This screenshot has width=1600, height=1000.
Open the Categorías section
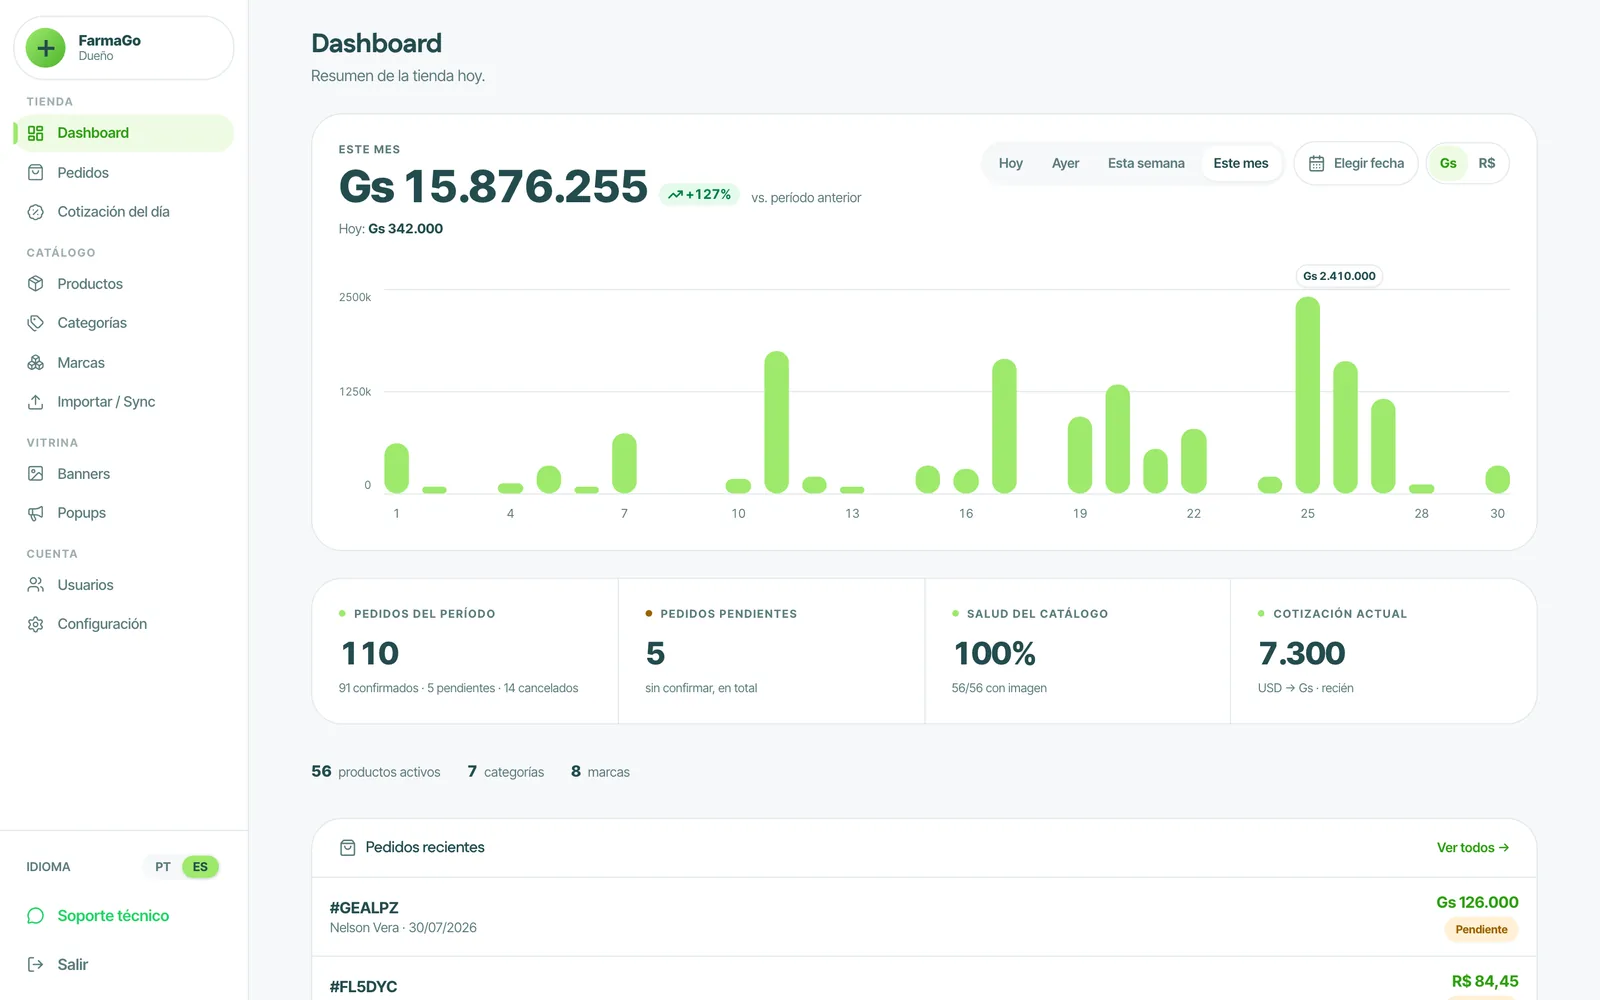point(124,323)
